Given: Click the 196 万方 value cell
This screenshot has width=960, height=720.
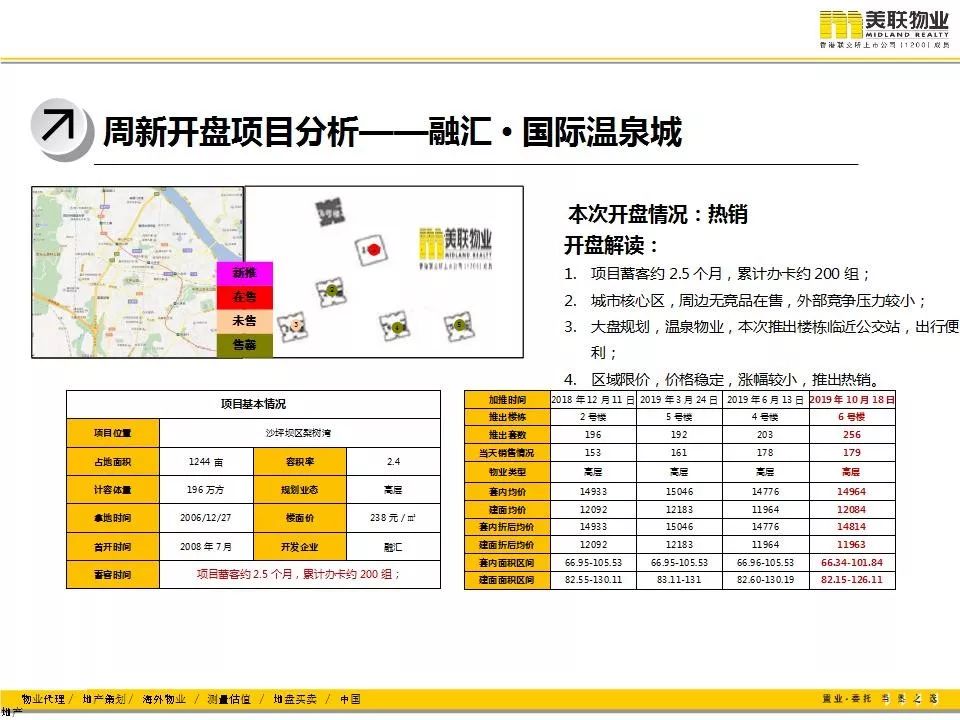Looking at the screenshot, I should pyautogui.click(x=206, y=490).
